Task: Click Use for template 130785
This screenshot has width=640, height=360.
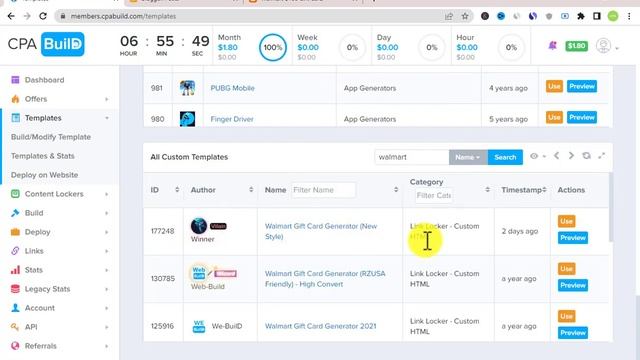Action: 567,269
